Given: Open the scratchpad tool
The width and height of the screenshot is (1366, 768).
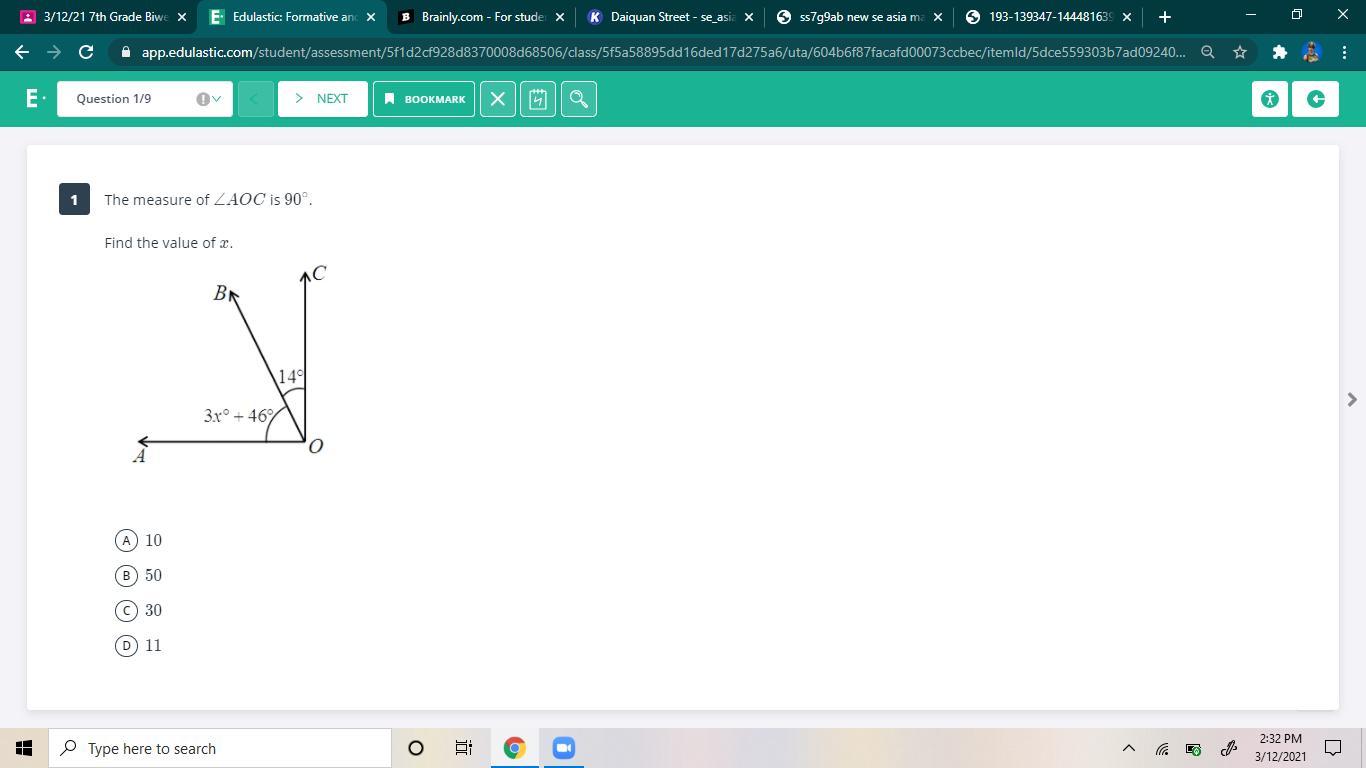Looking at the screenshot, I should point(538,99).
